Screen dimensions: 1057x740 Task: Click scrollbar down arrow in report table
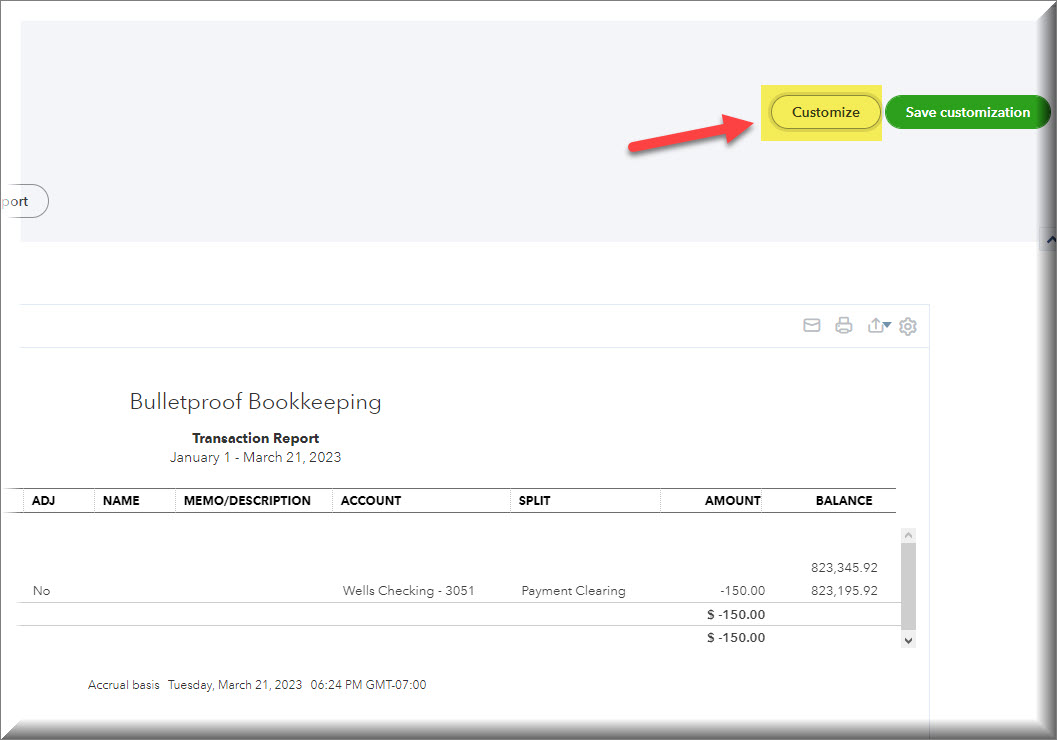909,641
